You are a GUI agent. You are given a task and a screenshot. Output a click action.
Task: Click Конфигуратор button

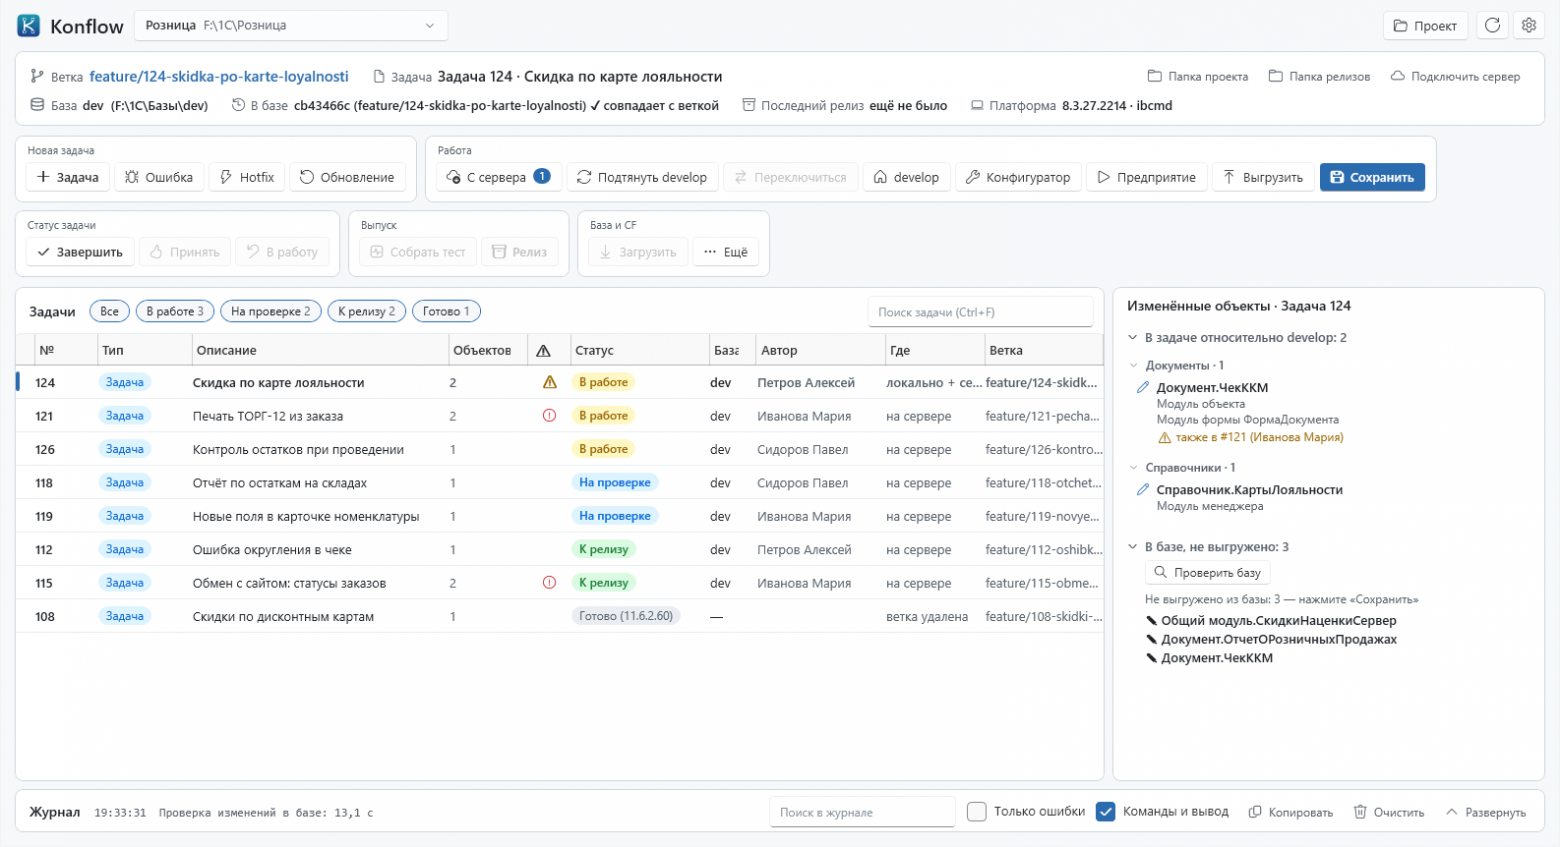click(x=1018, y=177)
